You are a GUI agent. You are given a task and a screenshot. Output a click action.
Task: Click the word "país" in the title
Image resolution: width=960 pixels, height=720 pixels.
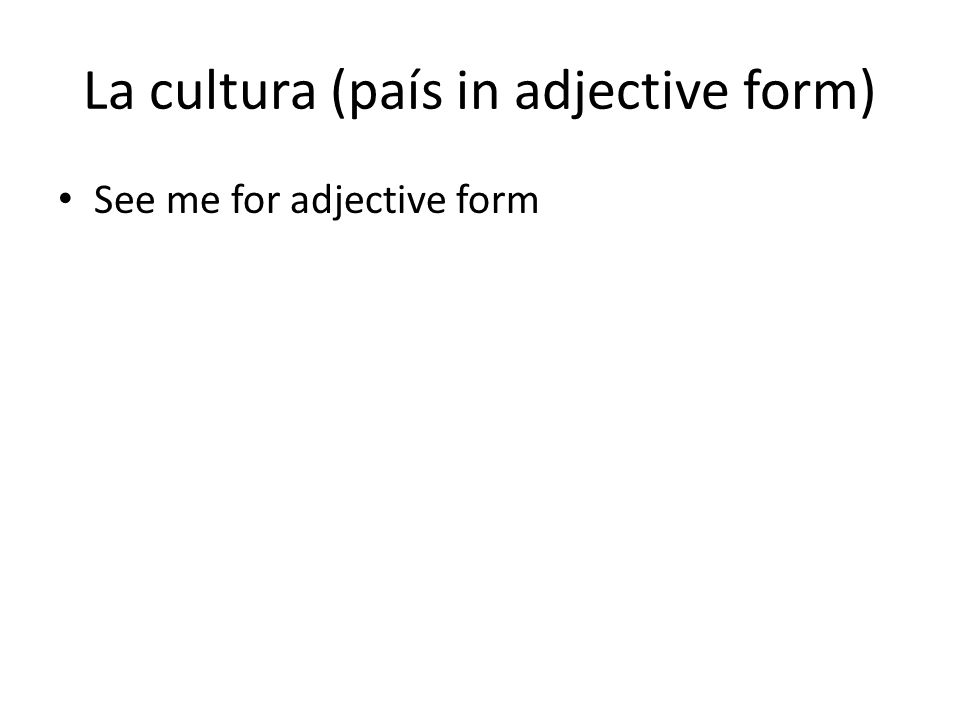(x=396, y=93)
